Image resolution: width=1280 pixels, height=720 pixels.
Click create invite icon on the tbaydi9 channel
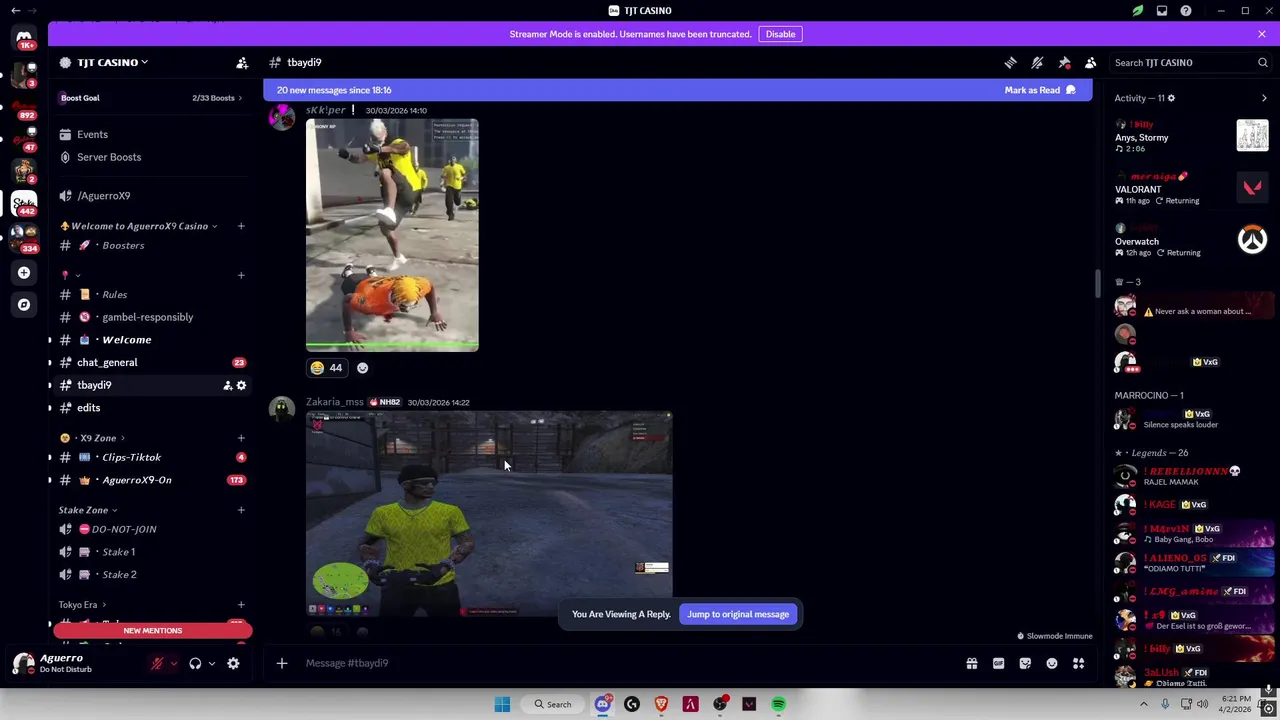tap(227, 385)
